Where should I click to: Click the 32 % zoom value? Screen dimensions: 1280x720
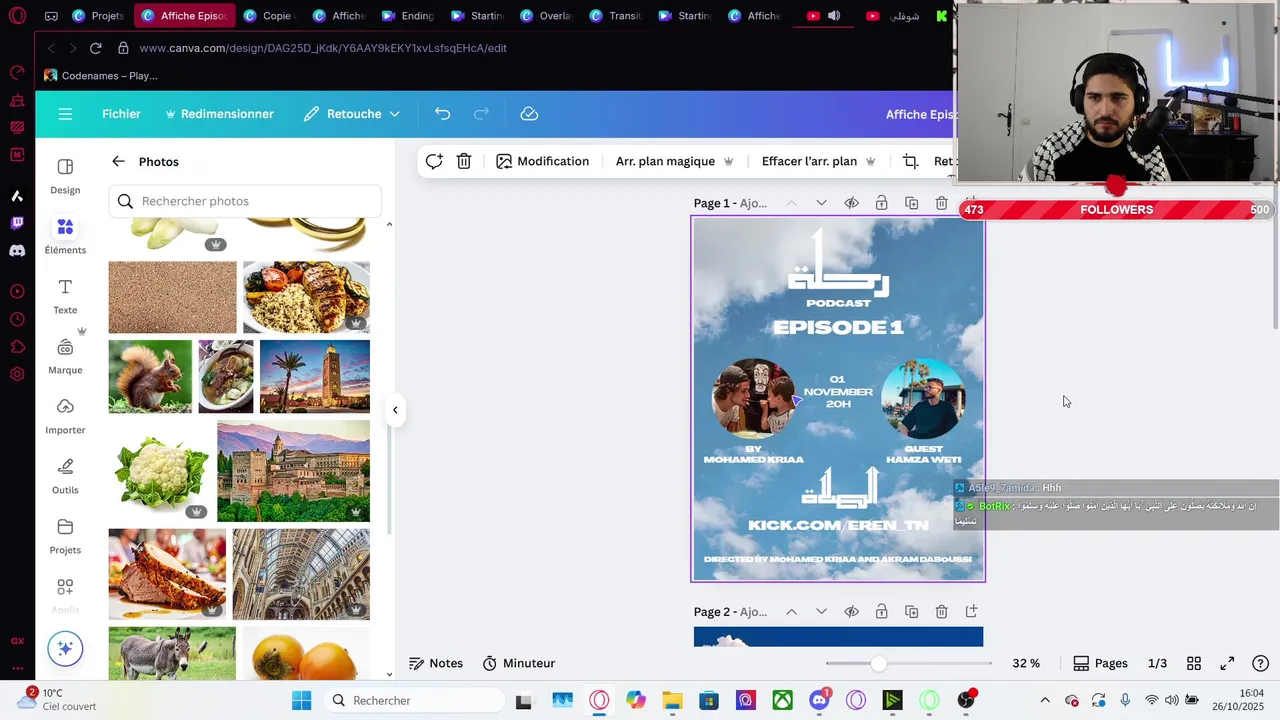tap(1026, 663)
